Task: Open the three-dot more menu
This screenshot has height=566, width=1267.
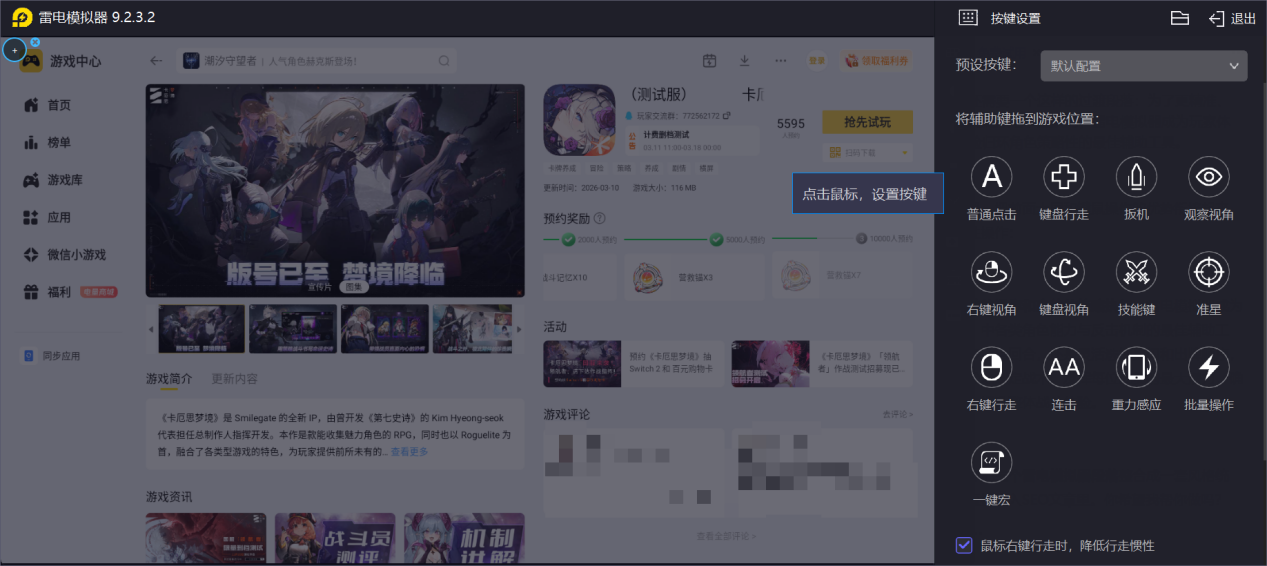Action: [x=781, y=61]
